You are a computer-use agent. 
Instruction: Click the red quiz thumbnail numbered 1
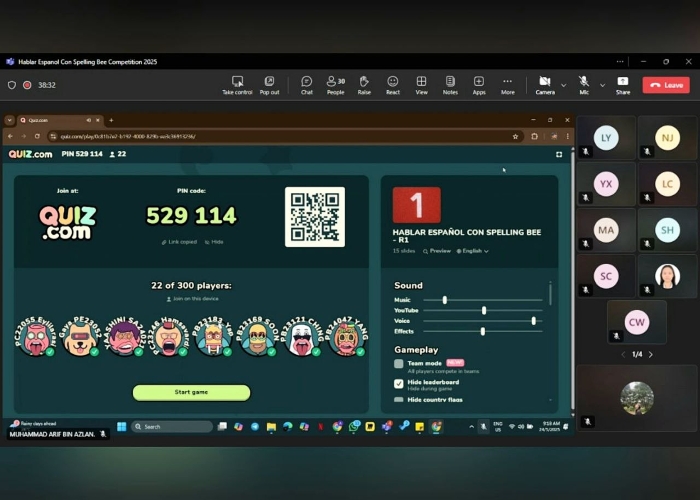coord(417,205)
